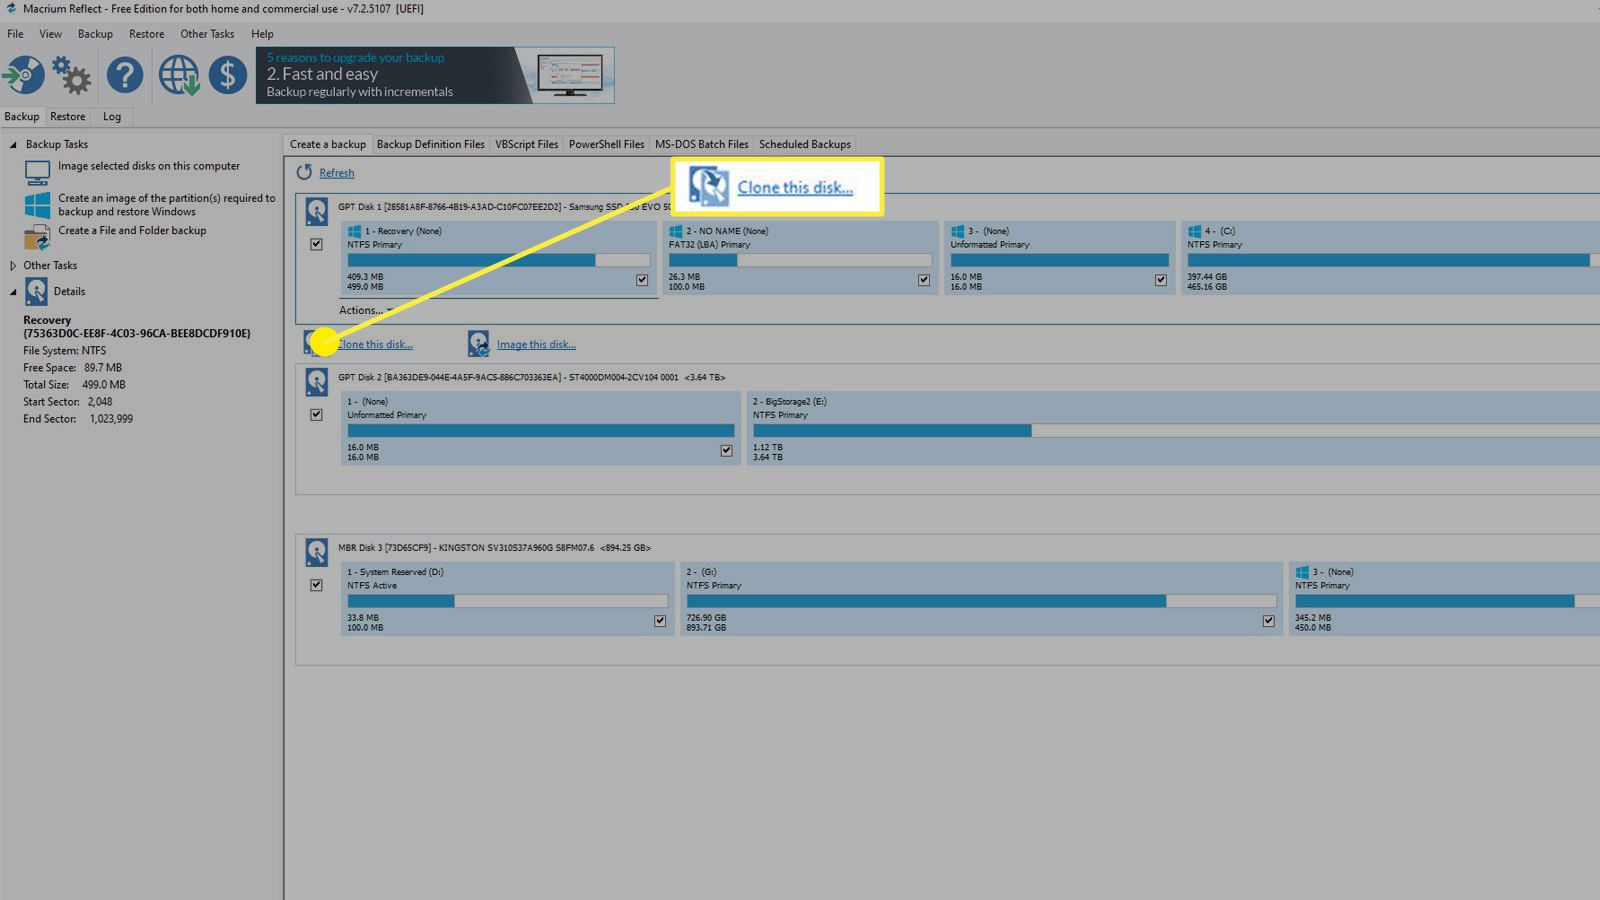Viewport: 1600px width, 900px height.
Task: Select the System Reserved (D:) partition block
Action: click(x=507, y=599)
